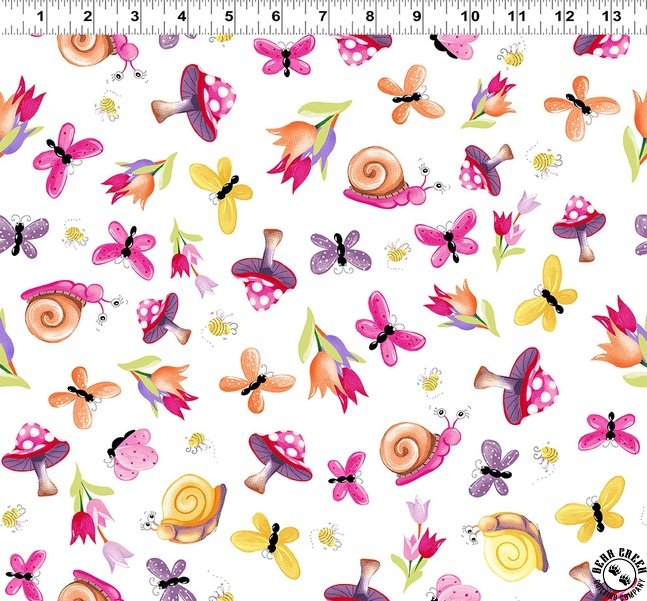The image size is (647, 601).
Task: Click the number 9 on the ruler
Action: (418, 17)
